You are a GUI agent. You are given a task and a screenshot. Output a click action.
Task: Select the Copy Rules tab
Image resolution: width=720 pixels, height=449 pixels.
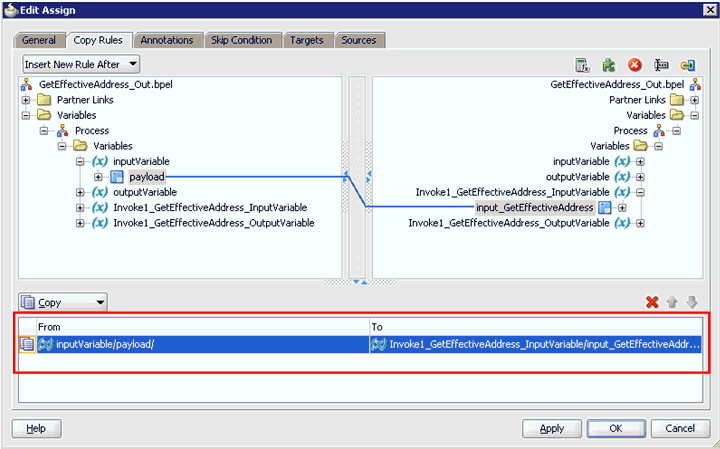[x=98, y=40]
